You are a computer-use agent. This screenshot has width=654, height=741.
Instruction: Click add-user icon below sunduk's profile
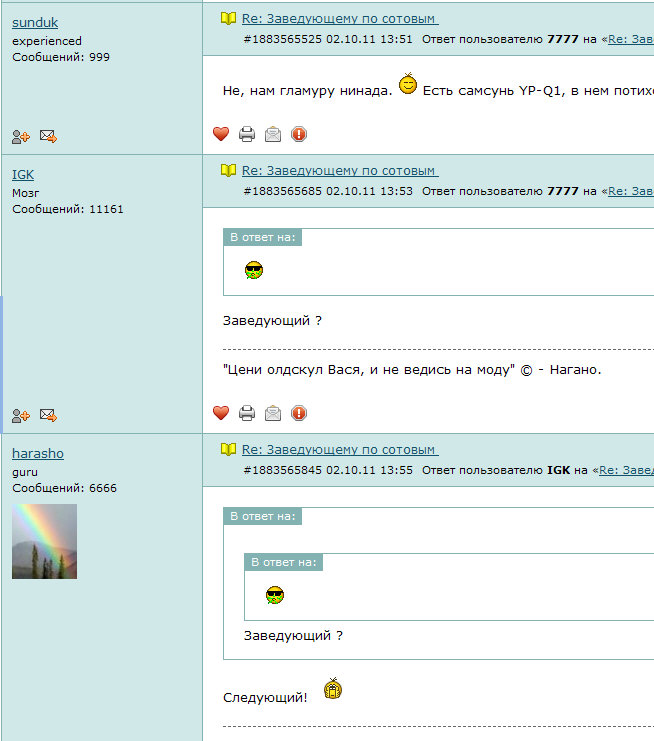coord(21,136)
